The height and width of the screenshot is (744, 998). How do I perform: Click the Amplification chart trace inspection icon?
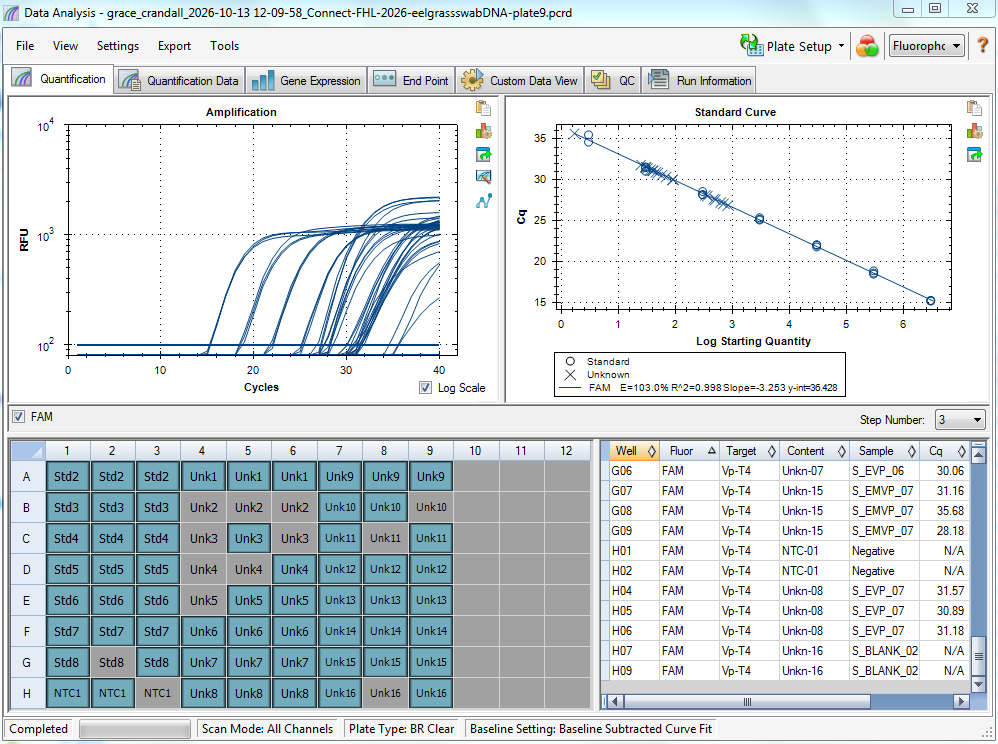tap(483, 178)
